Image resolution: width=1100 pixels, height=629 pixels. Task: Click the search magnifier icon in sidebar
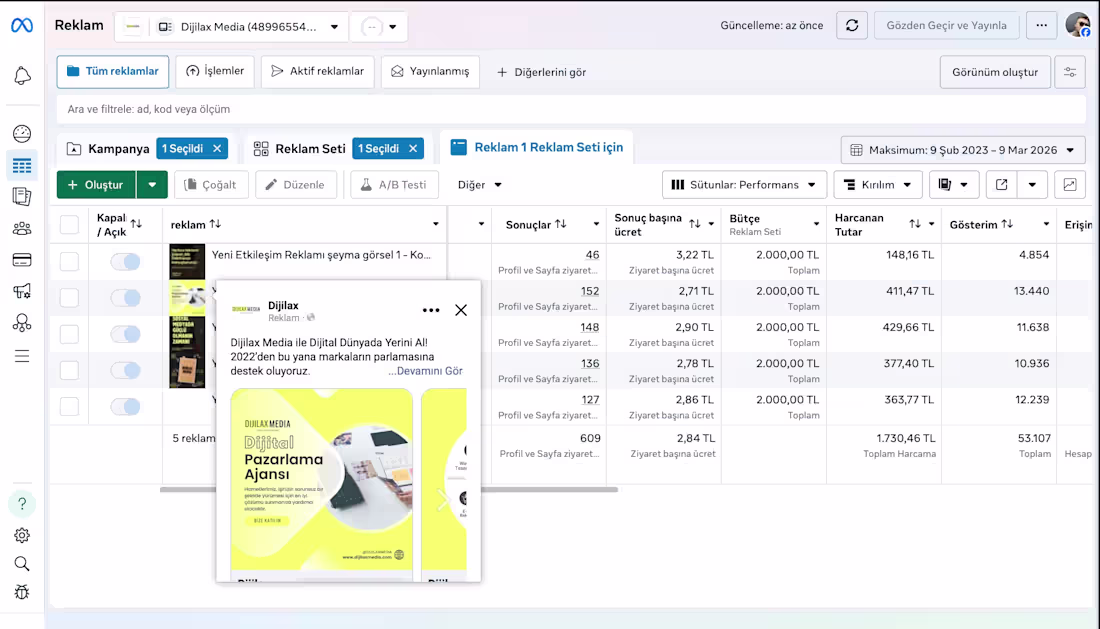(22, 564)
